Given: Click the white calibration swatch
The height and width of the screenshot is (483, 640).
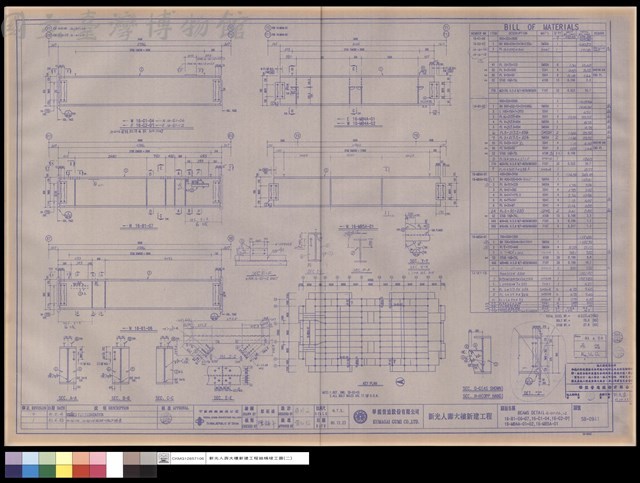Looking at the screenshot, I should (x=115, y=465).
